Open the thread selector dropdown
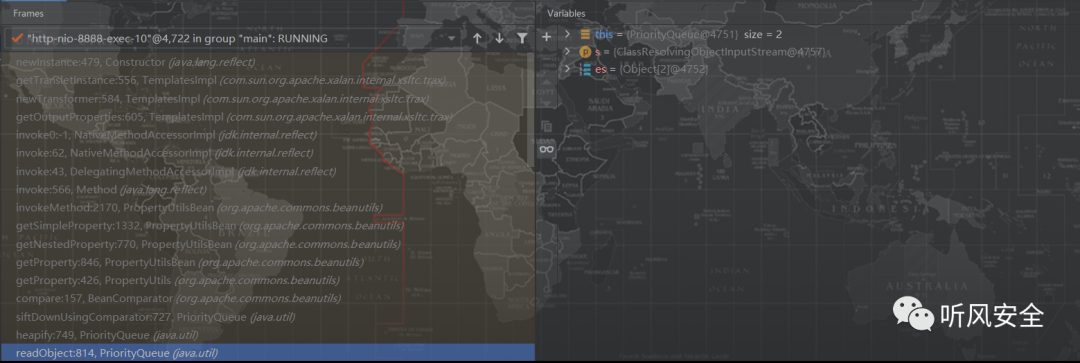1080x363 pixels. coord(234,39)
